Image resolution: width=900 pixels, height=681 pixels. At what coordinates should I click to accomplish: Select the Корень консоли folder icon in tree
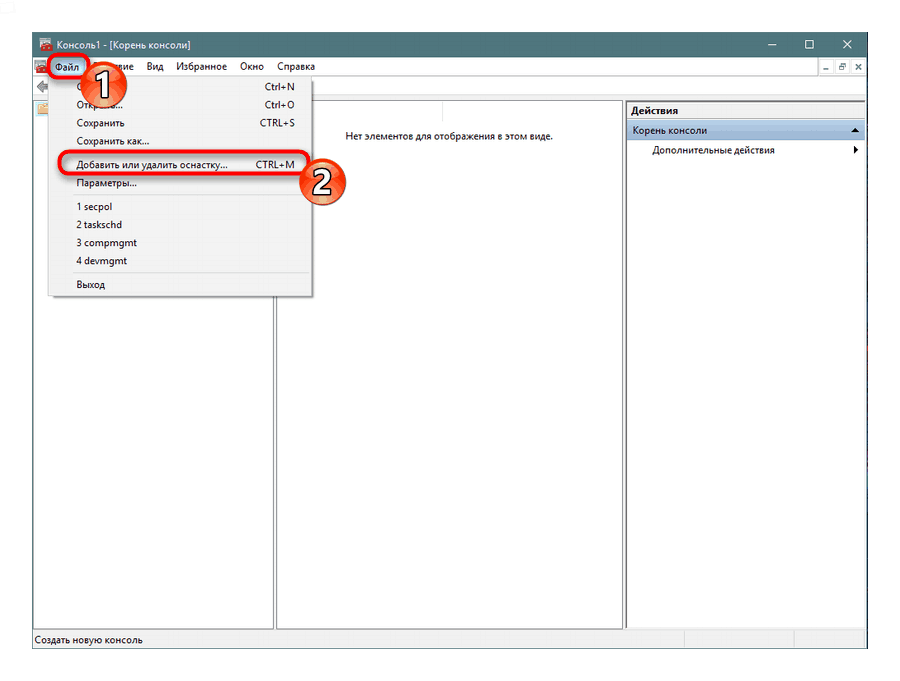point(42,109)
